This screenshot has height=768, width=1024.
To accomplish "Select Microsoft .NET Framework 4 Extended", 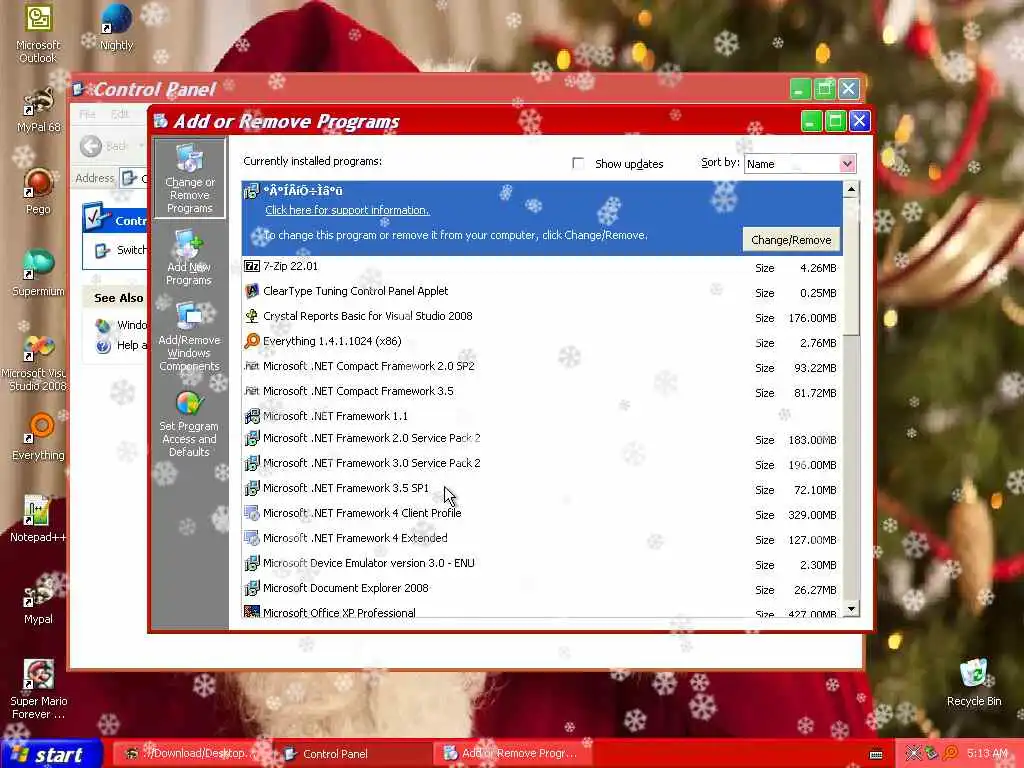I will 542,538.
